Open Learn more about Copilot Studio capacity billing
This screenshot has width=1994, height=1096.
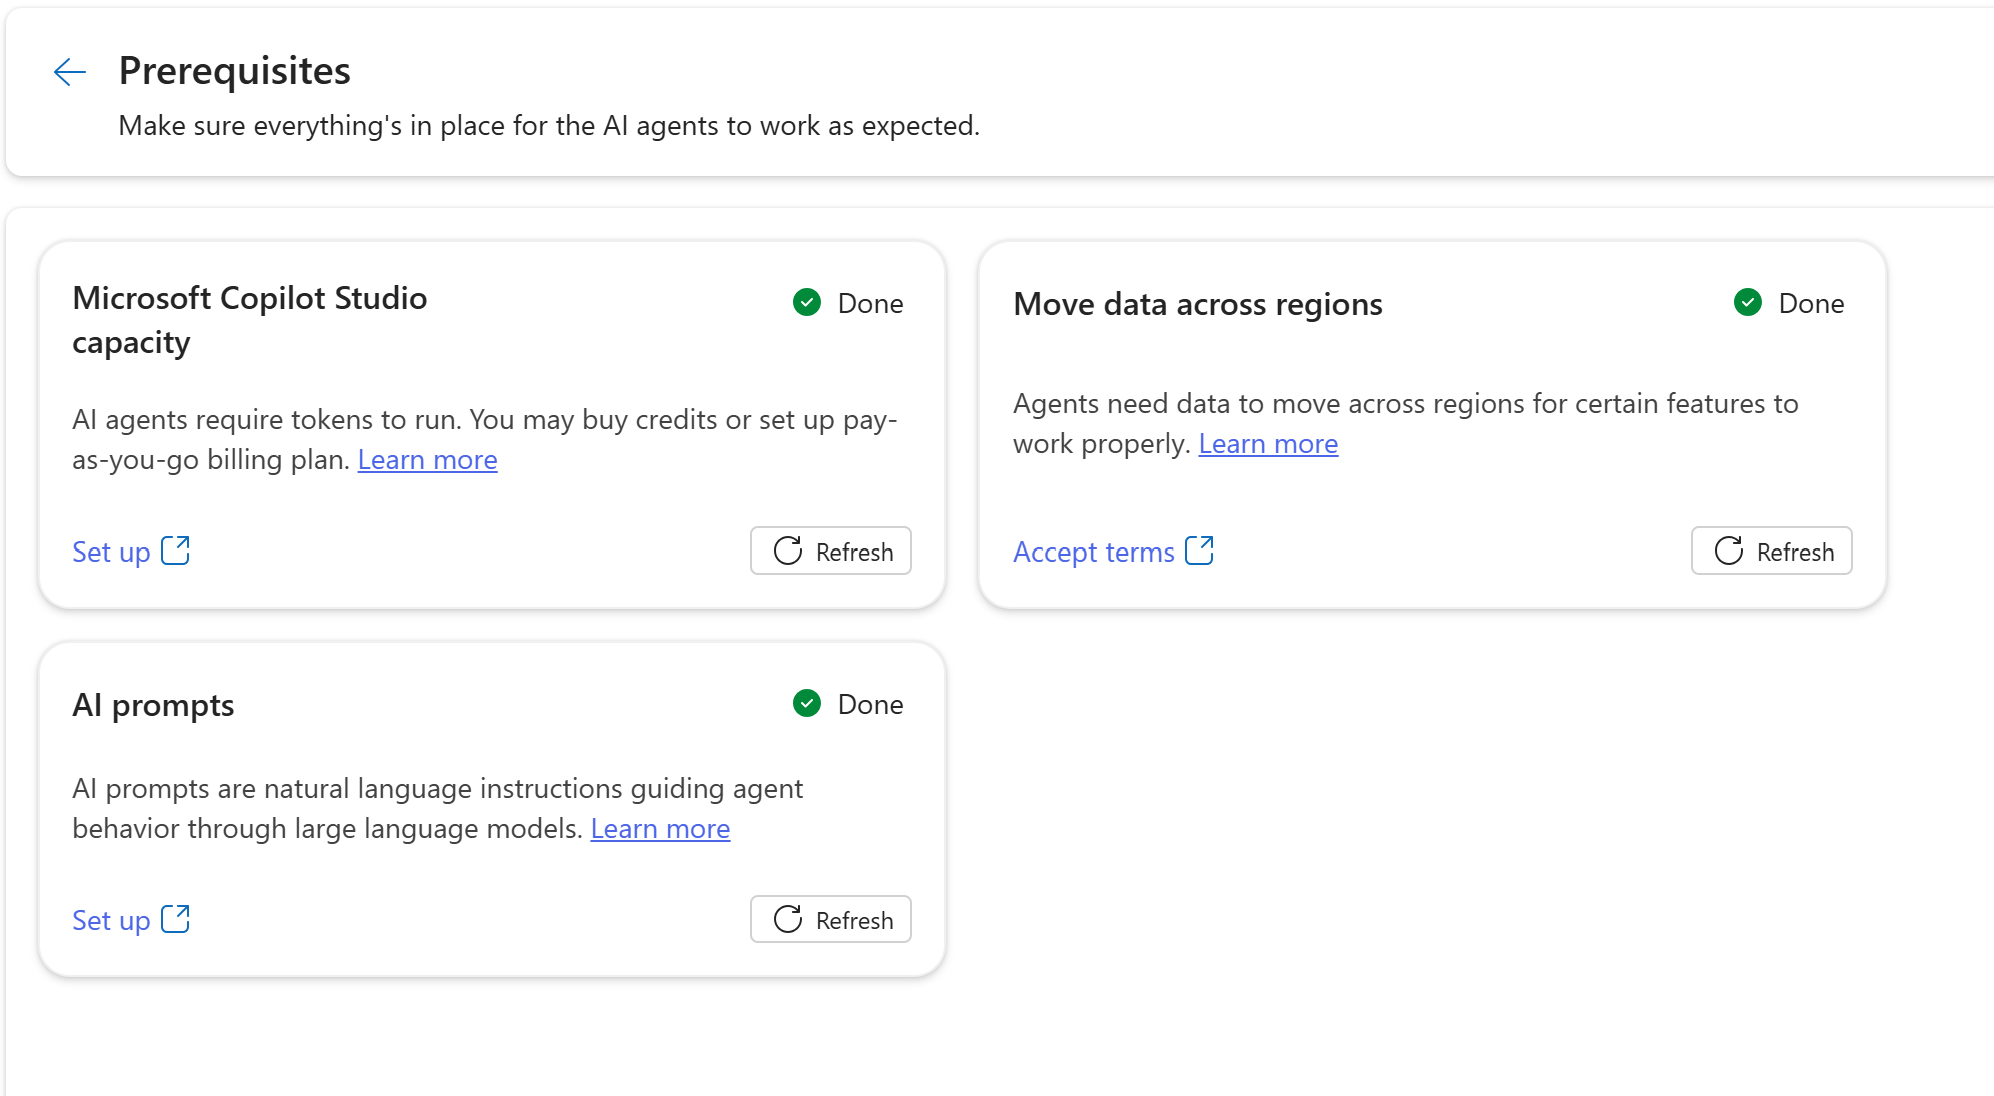[x=427, y=459]
